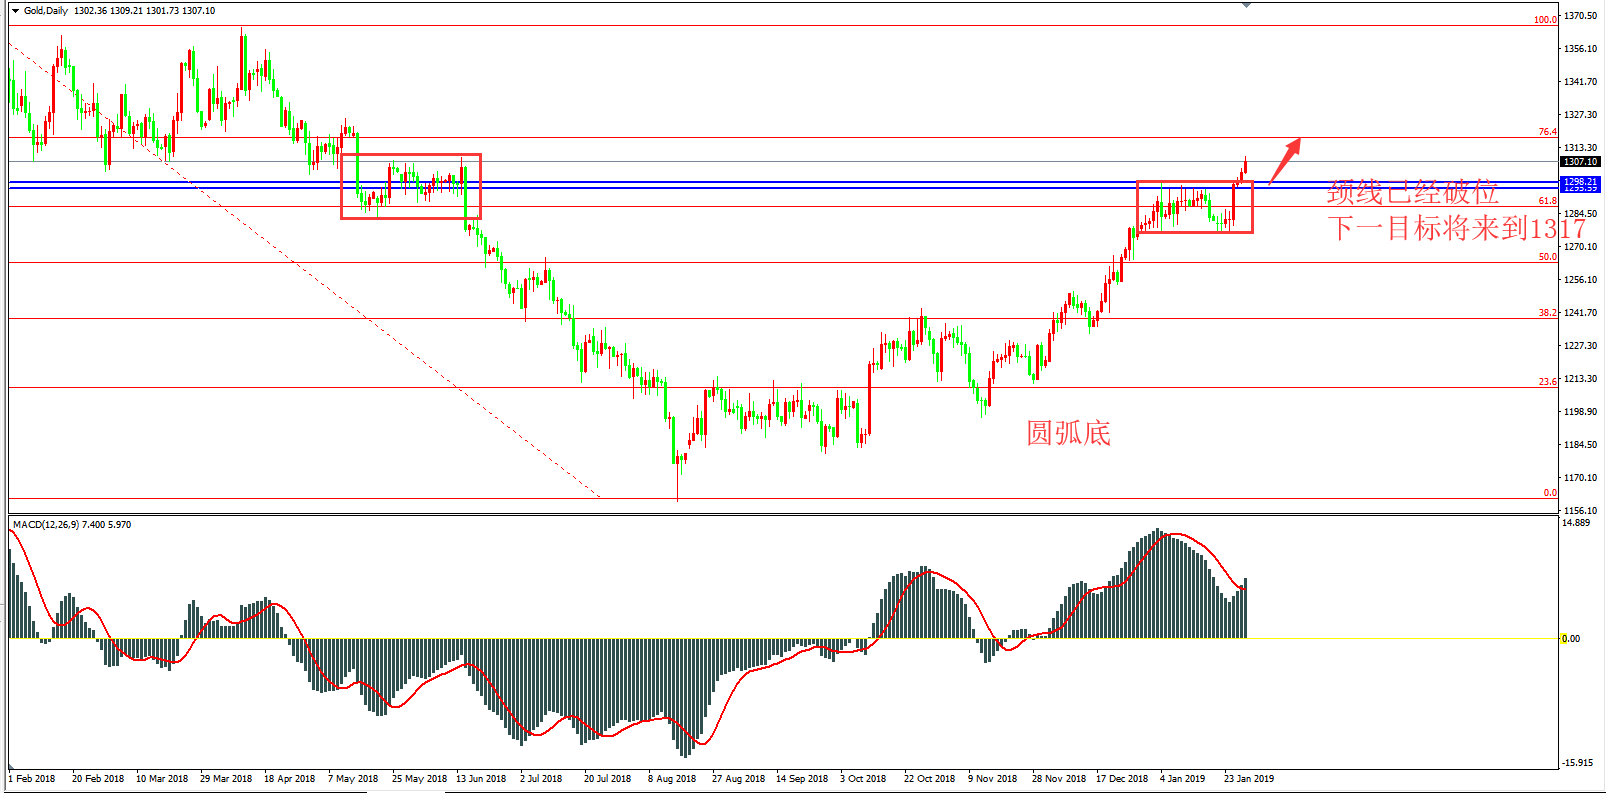1606x793 pixels.
Task: Click the Fibonacci 23.6 level label
Action: (x=1547, y=382)
